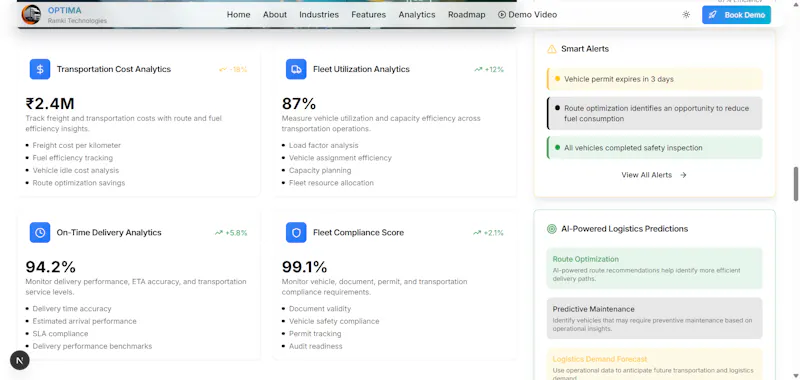Click the 94.2% delivery value
800x380 pixels.
pyautogui.click(x=51, y=267)
